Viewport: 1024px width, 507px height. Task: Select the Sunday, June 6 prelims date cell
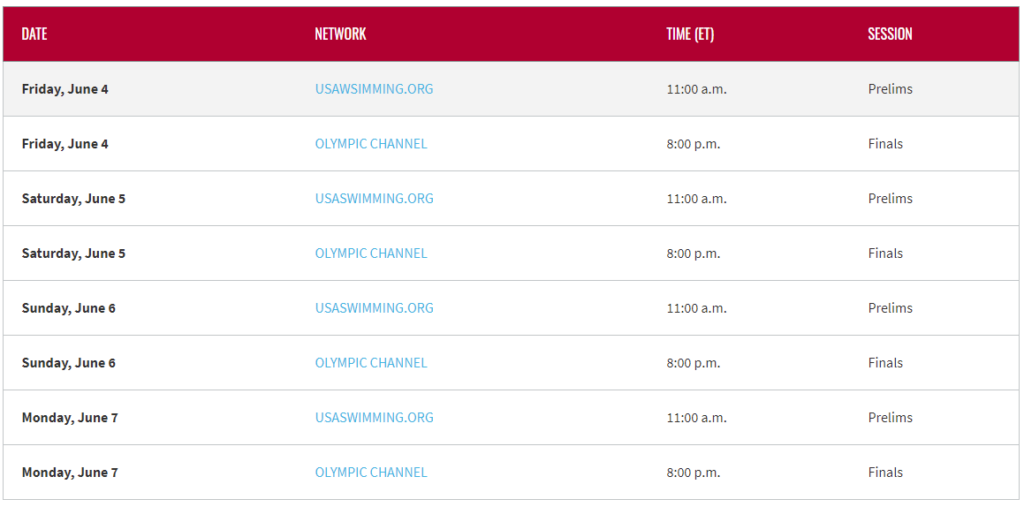pyautogui.click(x=69, y=308)
